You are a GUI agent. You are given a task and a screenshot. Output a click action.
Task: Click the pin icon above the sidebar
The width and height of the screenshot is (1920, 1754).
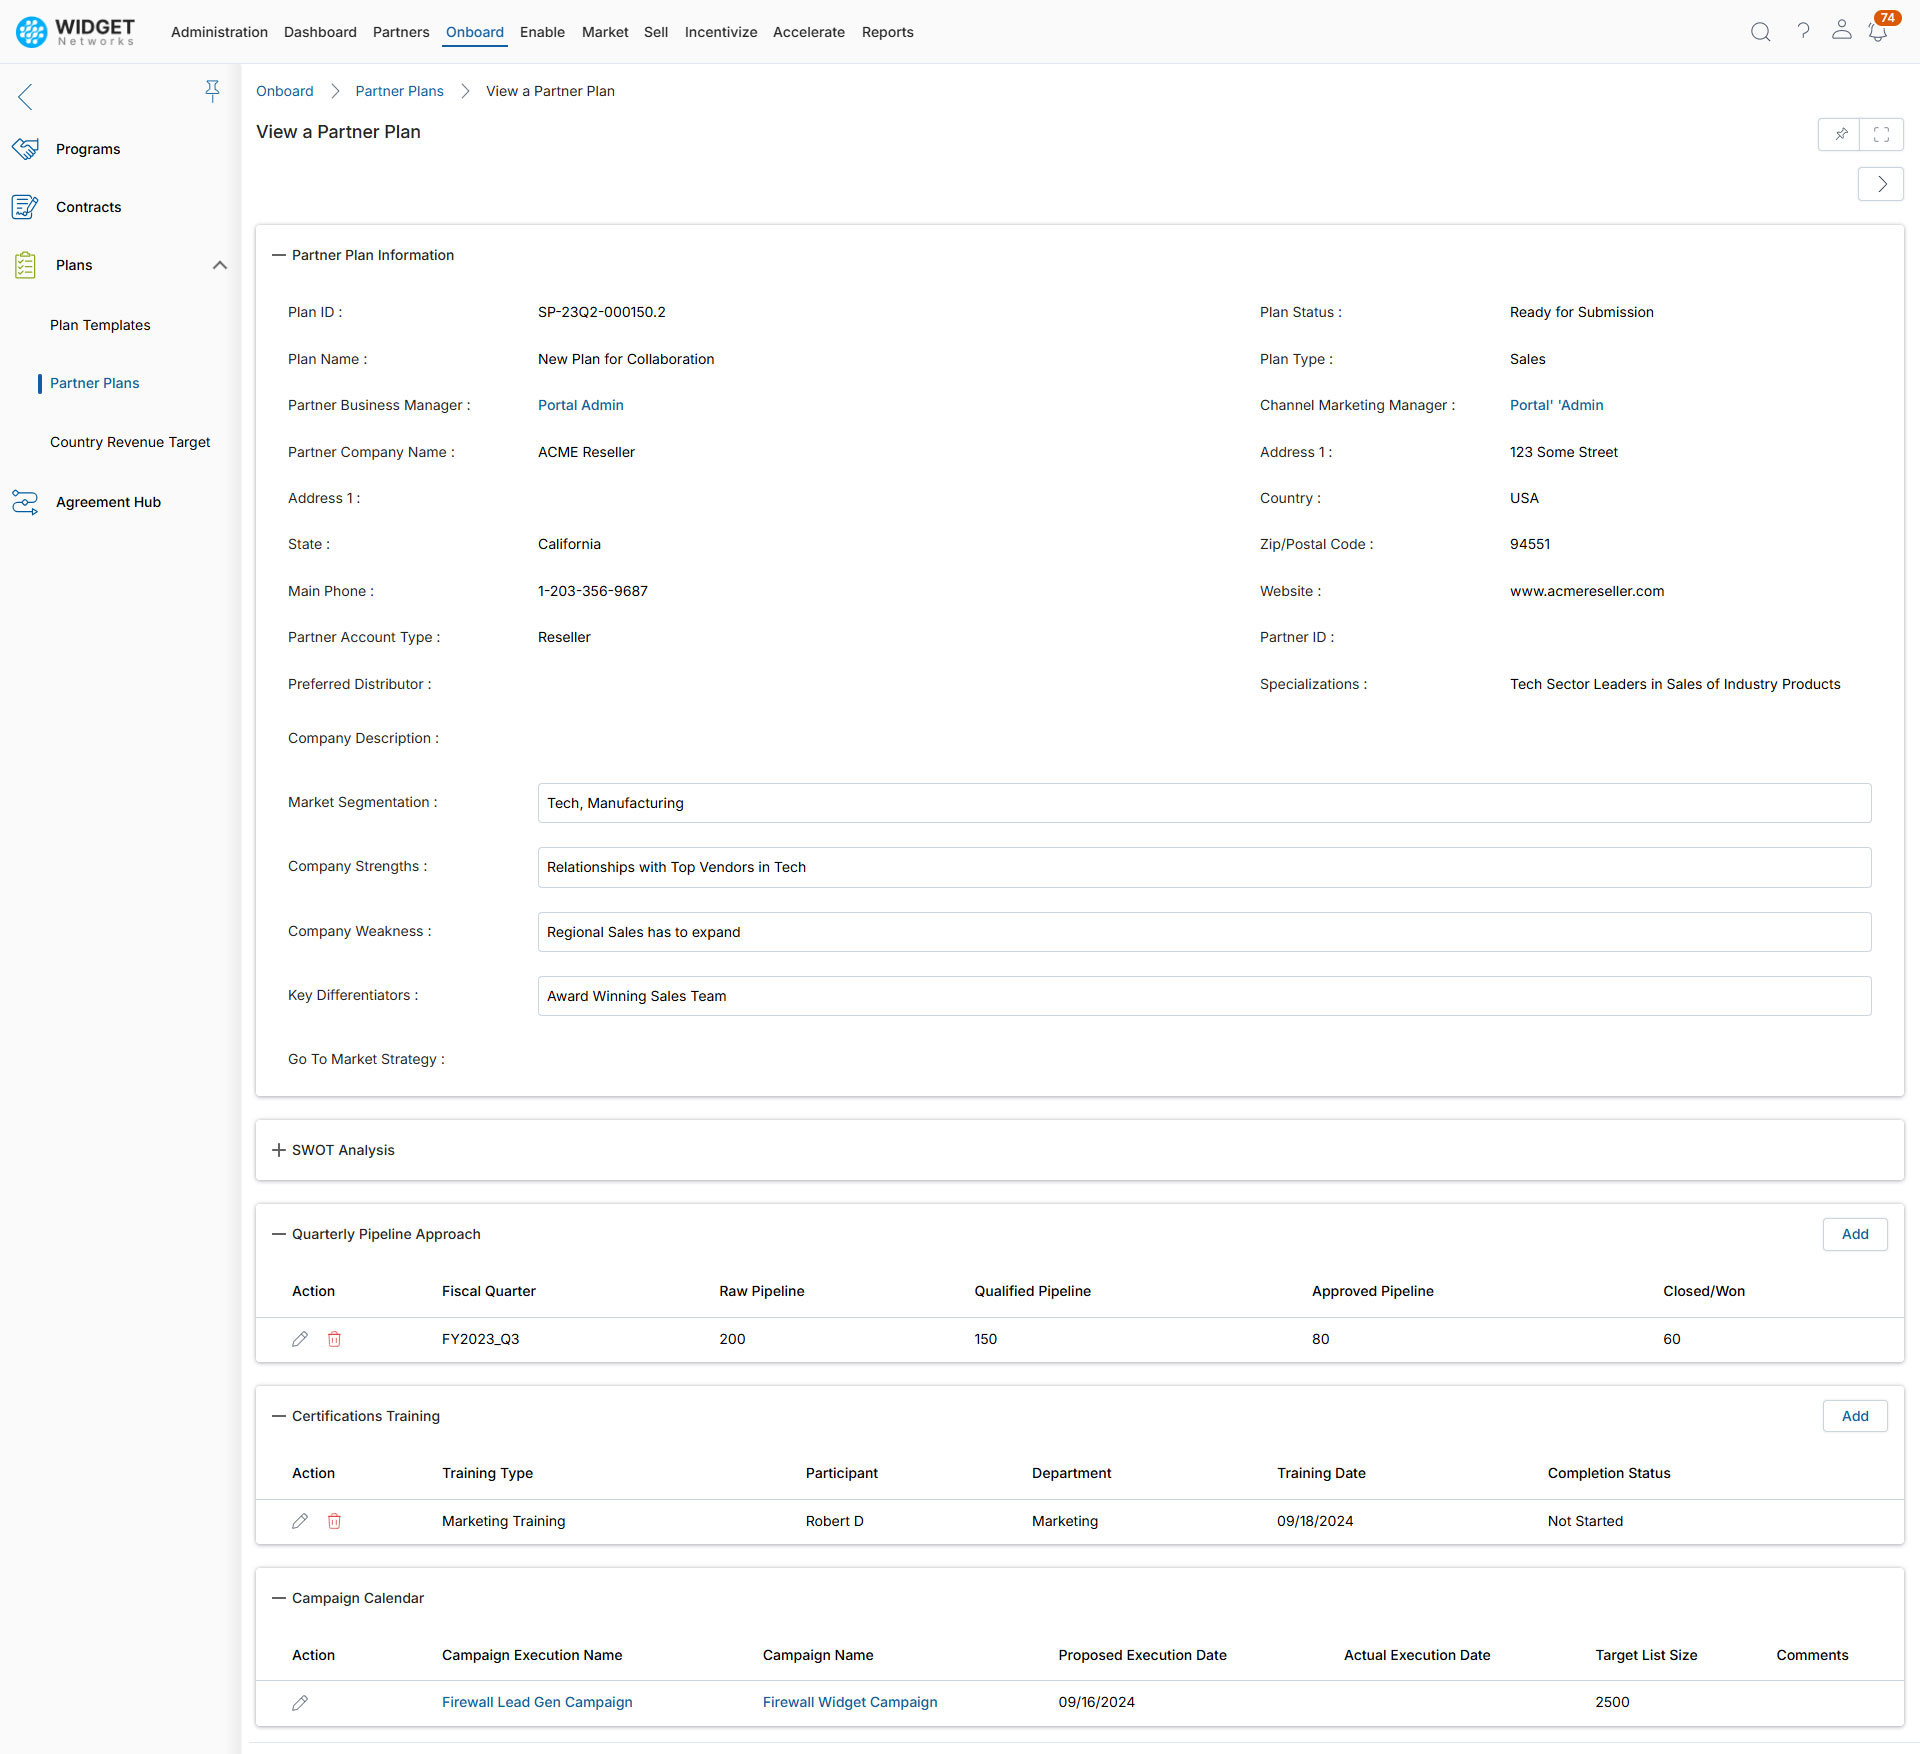pyautogui.click(x=213, y=91)
